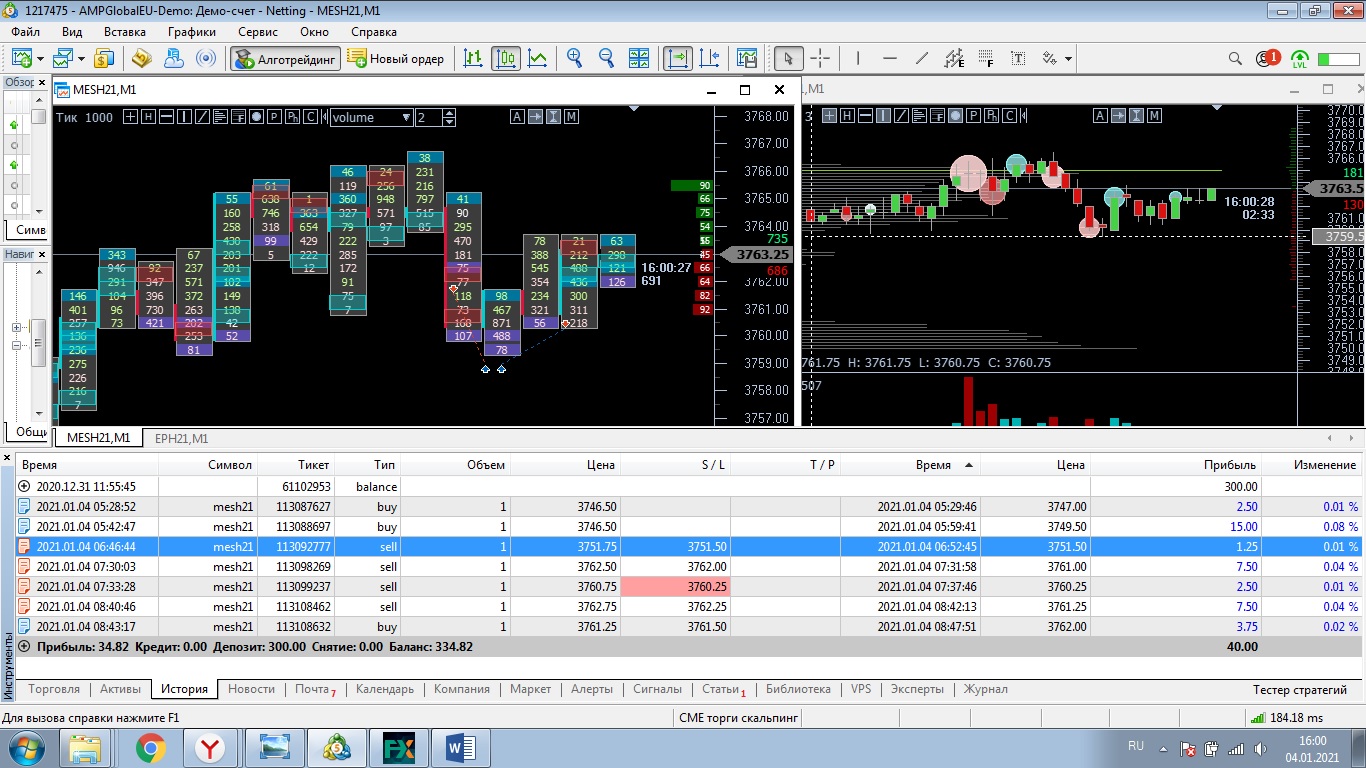Switch to the Новости tab
Image resolution: width=1366 pixels, height=768 pixels.
pyautogui.click(x=251, y=689)
